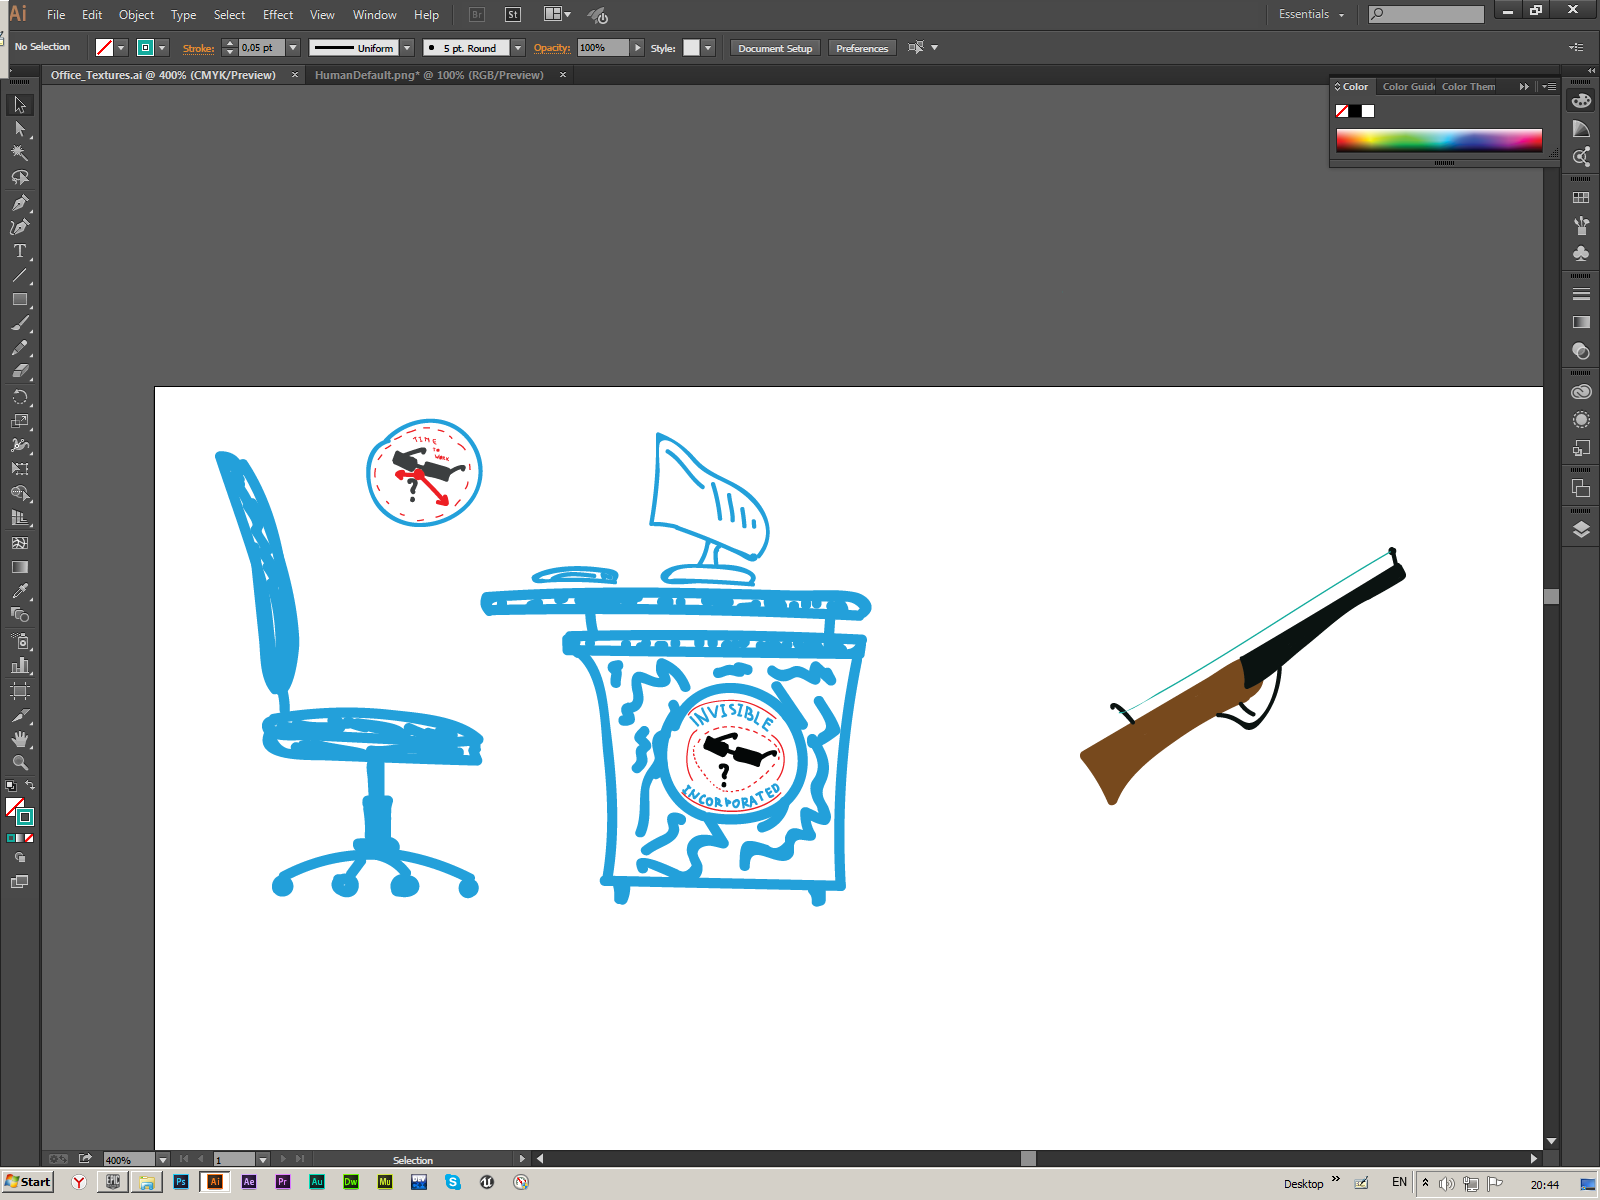The image size is (1600, 1200).
Task: Click Preferences button
Action: (862, 48)
